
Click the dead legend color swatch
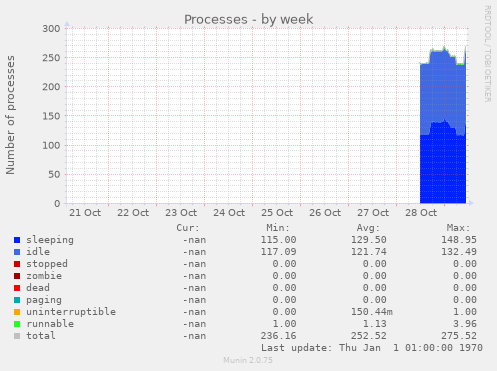point(17,288)
